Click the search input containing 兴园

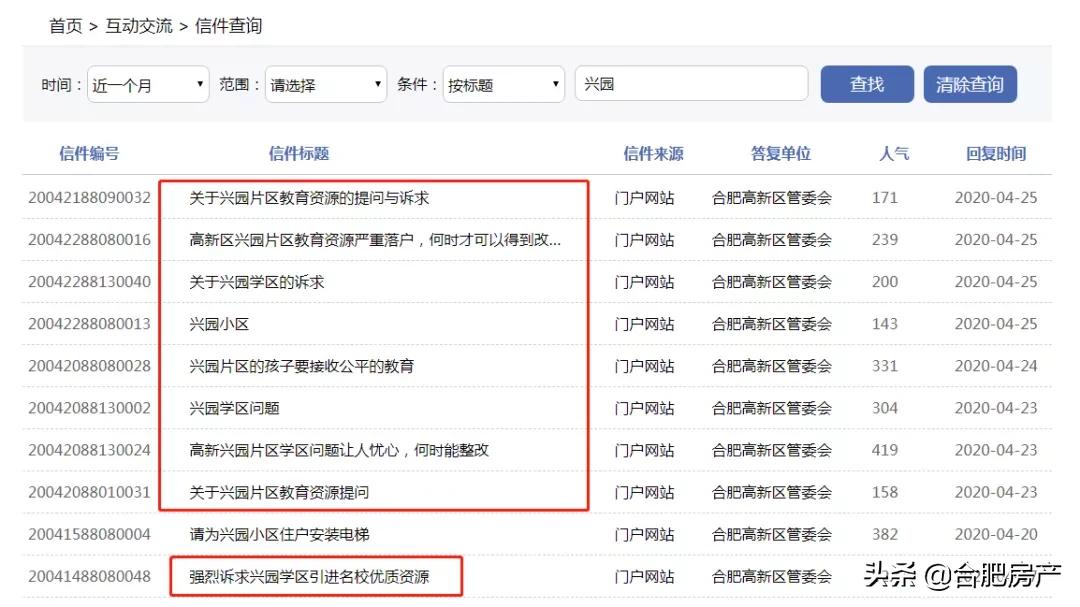[691, 84]
